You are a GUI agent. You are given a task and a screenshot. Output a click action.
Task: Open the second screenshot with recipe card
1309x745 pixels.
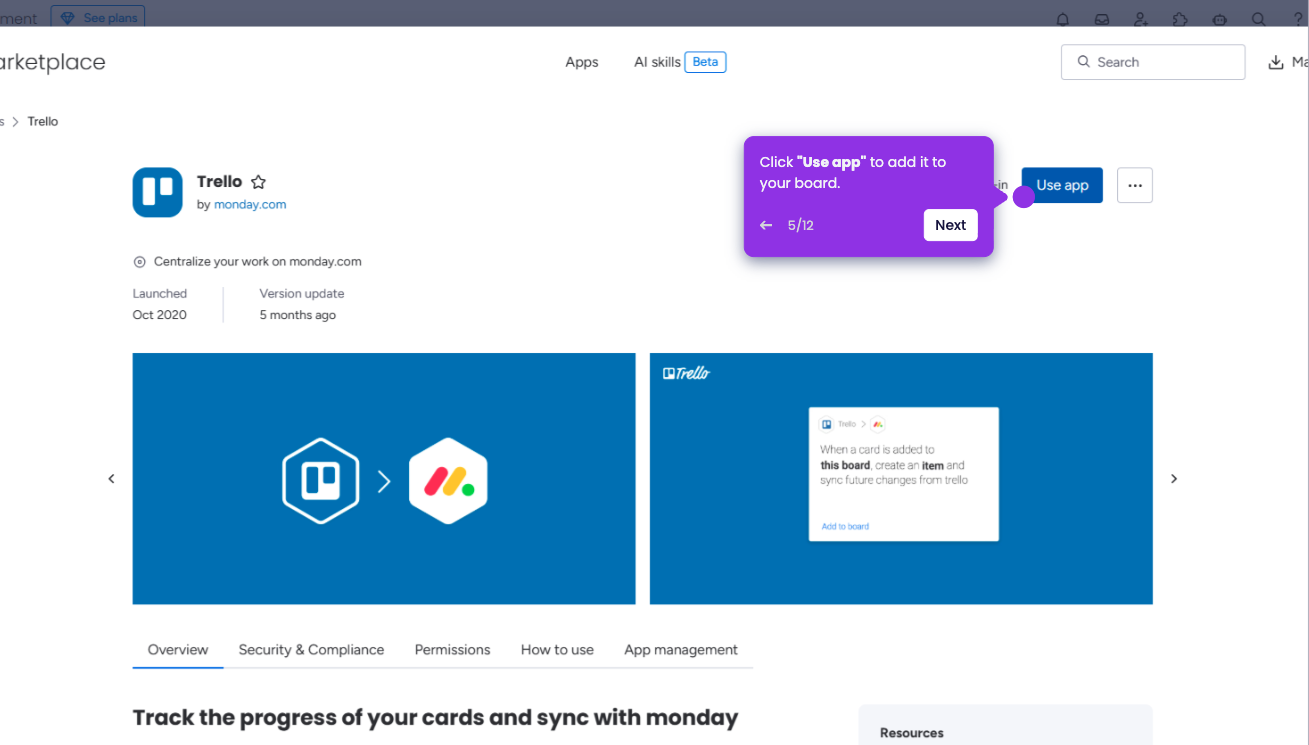[901, 479]
